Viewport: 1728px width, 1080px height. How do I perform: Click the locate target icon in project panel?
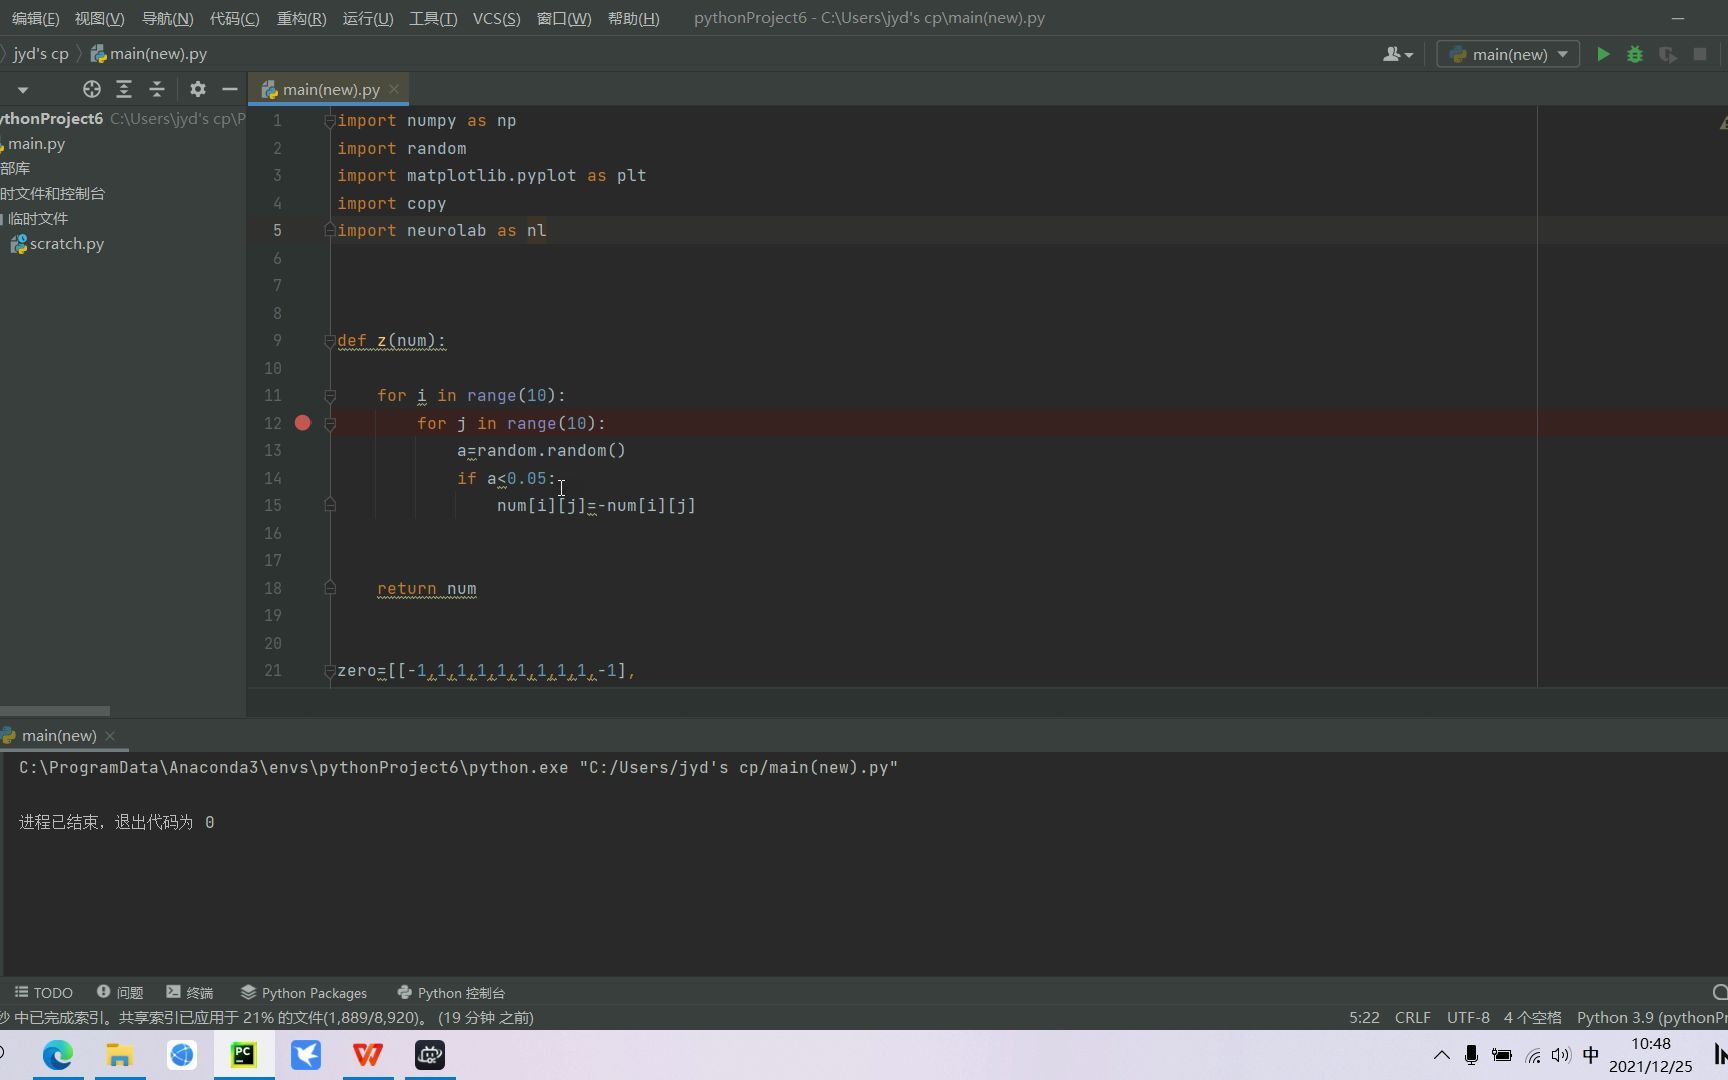coord(92,89)
